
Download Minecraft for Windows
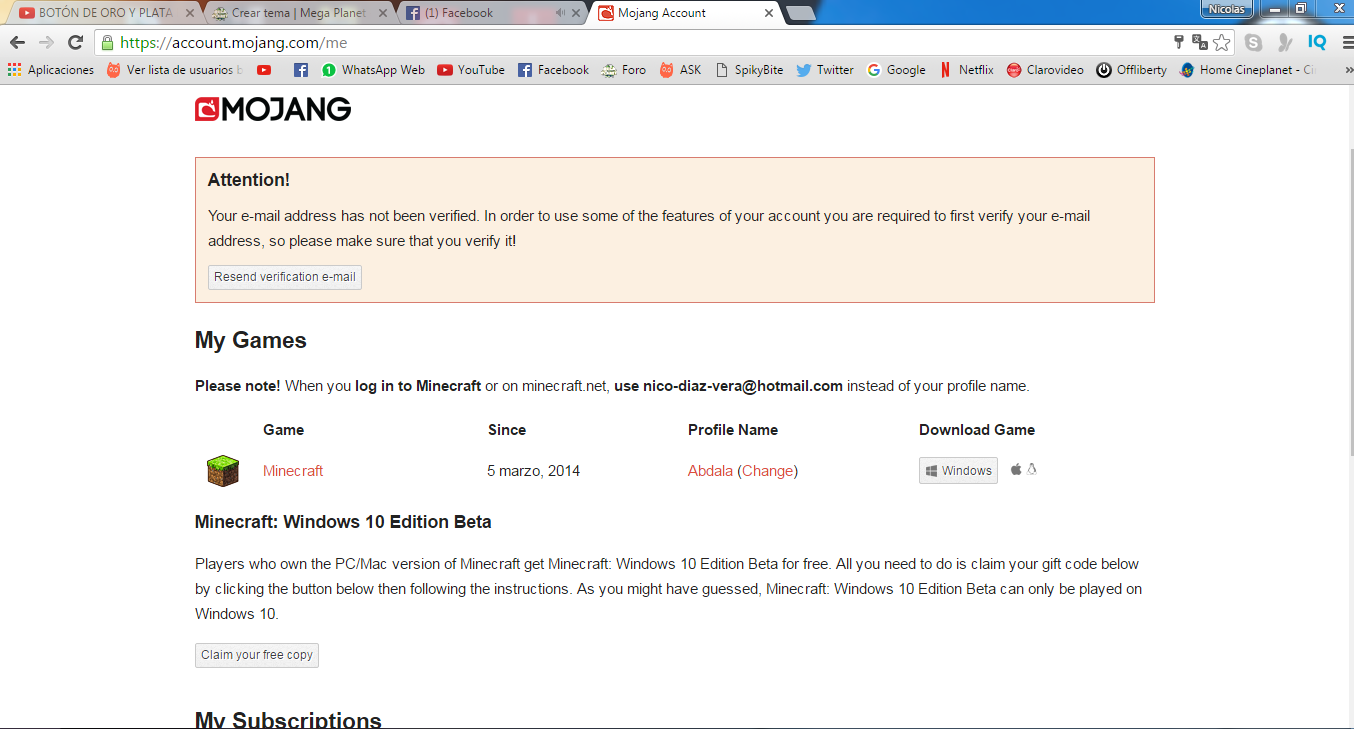[958, 471]
